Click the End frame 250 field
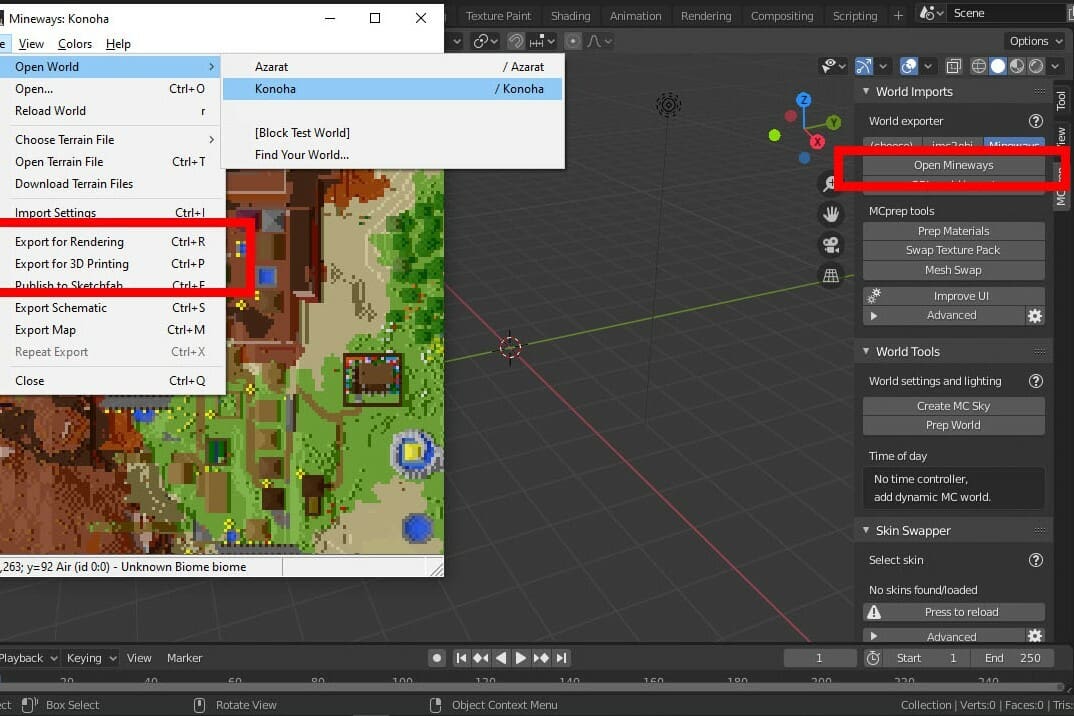The height and width of the screenshot is (716, 1074). click(1012, 658)
